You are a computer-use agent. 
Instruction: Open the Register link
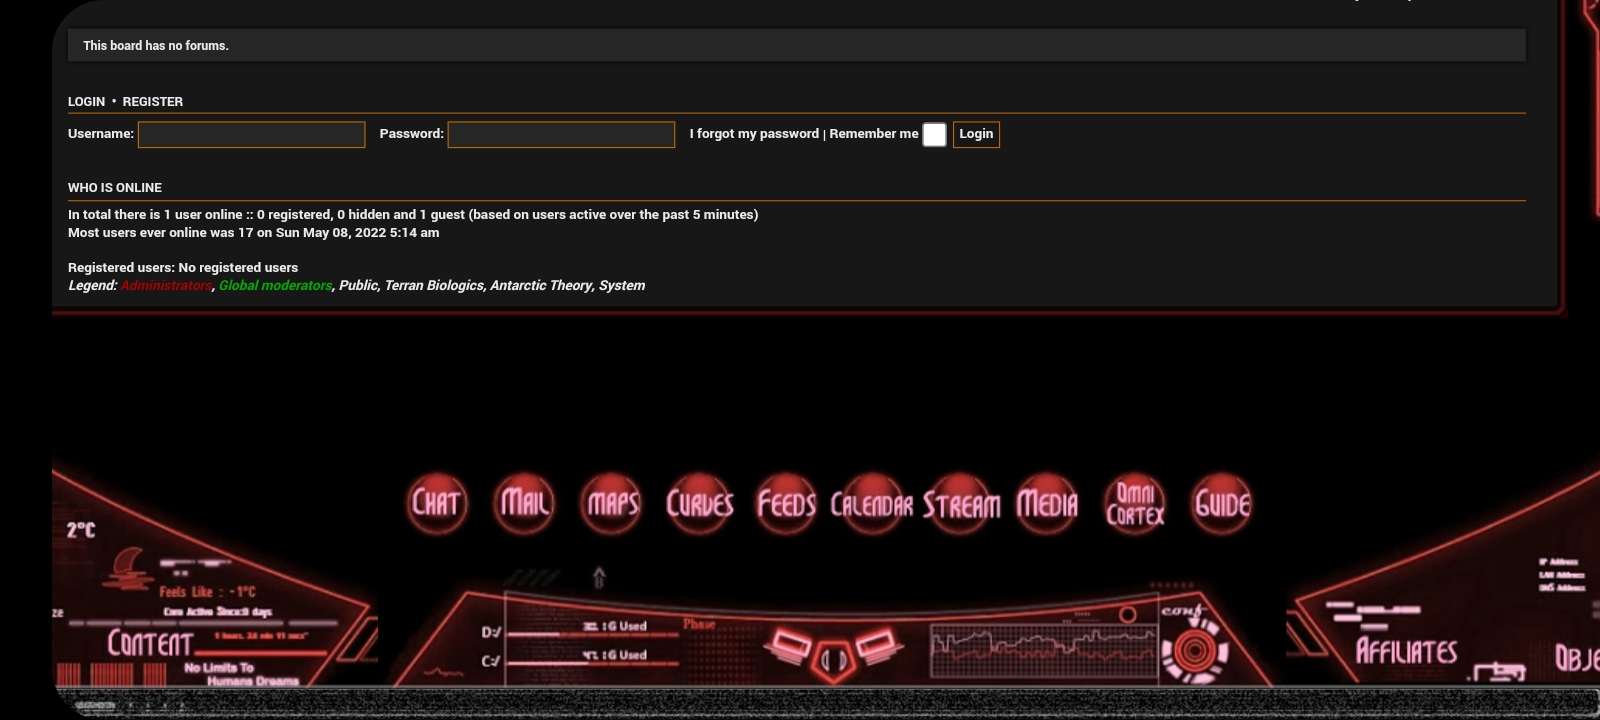pos(152,102)
